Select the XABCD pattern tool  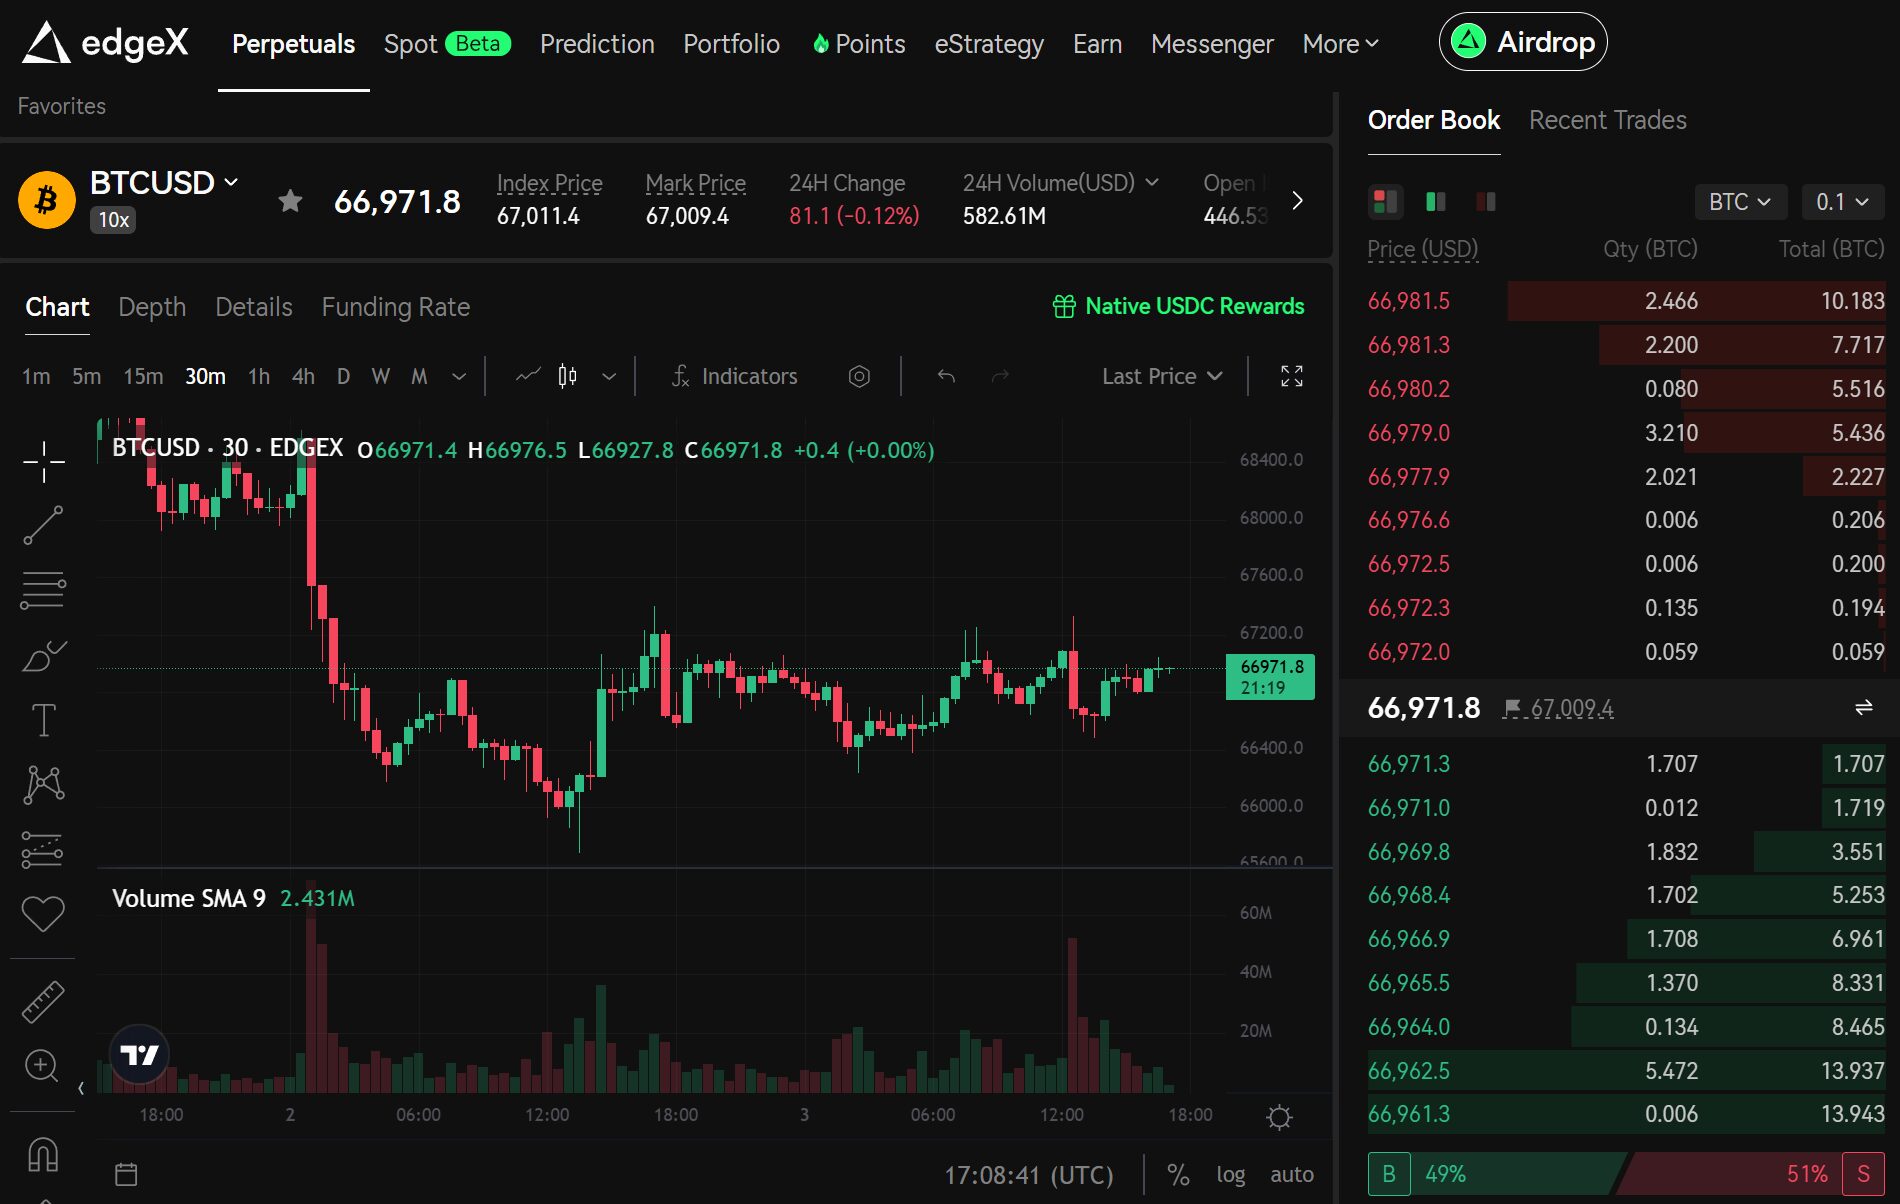pos(43,784)
